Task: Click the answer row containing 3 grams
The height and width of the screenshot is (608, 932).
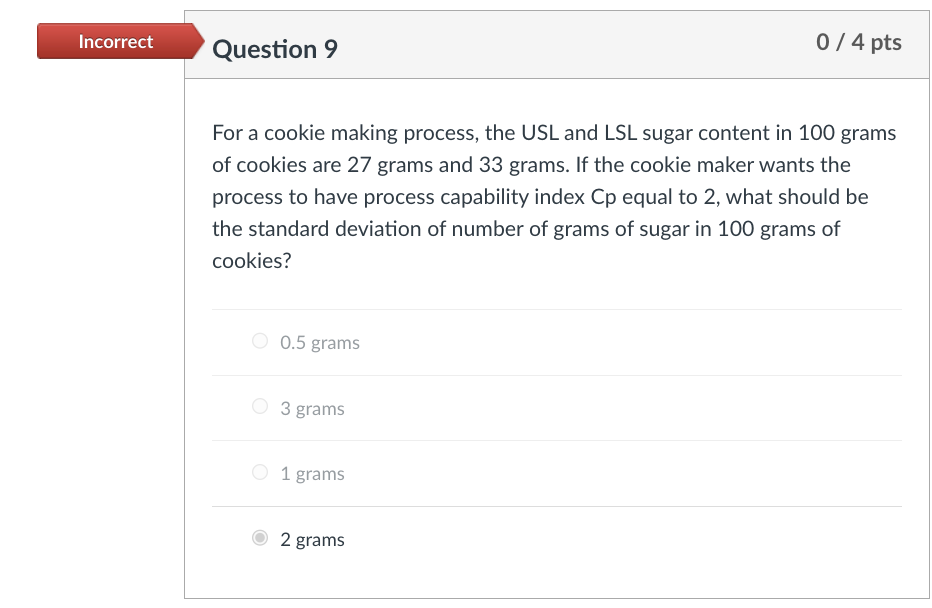Action: pyautogui.click(x=556, y=408)
